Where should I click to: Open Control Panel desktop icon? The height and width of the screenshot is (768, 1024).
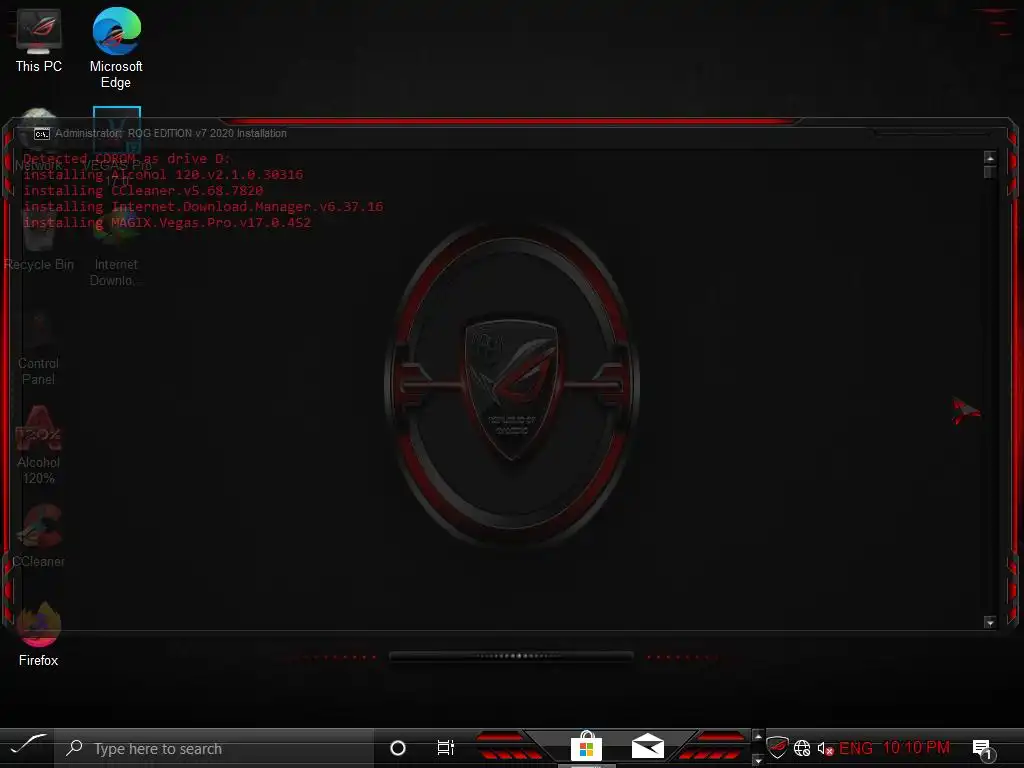pos(39,346)
